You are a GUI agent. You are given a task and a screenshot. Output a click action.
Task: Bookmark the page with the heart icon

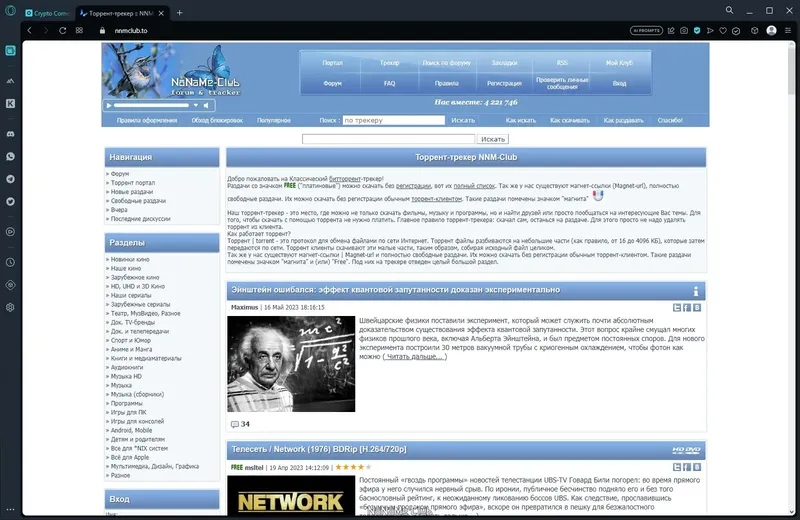[723, 31]
